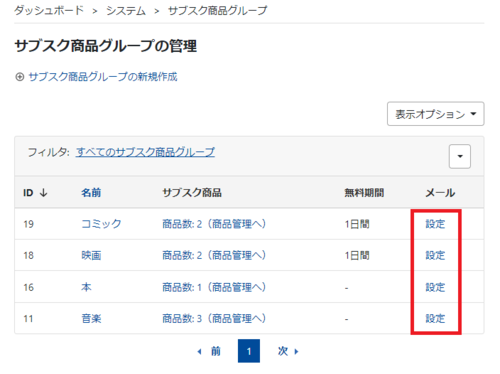
Task: Select ID cell 11
Action: [x=28, y=319]
